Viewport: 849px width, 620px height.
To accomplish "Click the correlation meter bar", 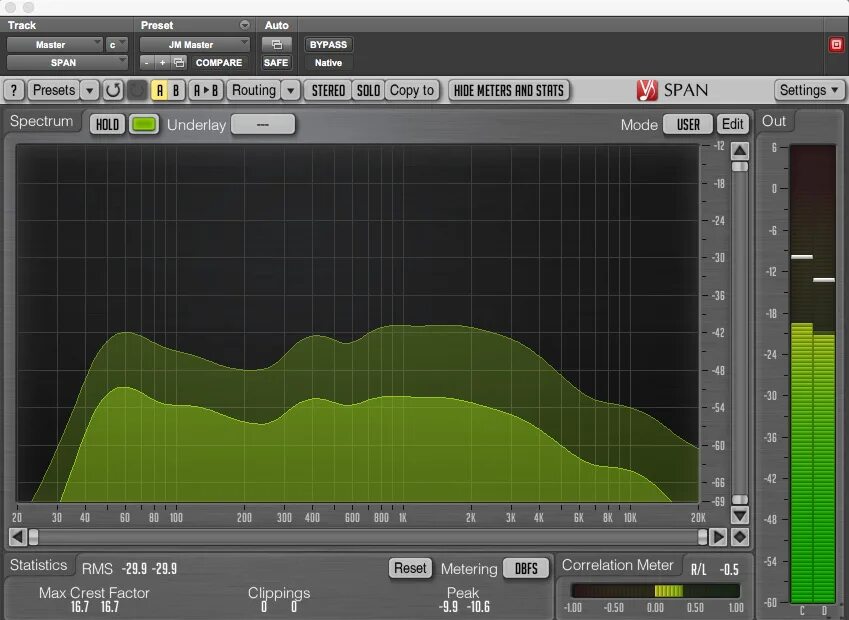I will pyautogui.click(x=655, y=591).
